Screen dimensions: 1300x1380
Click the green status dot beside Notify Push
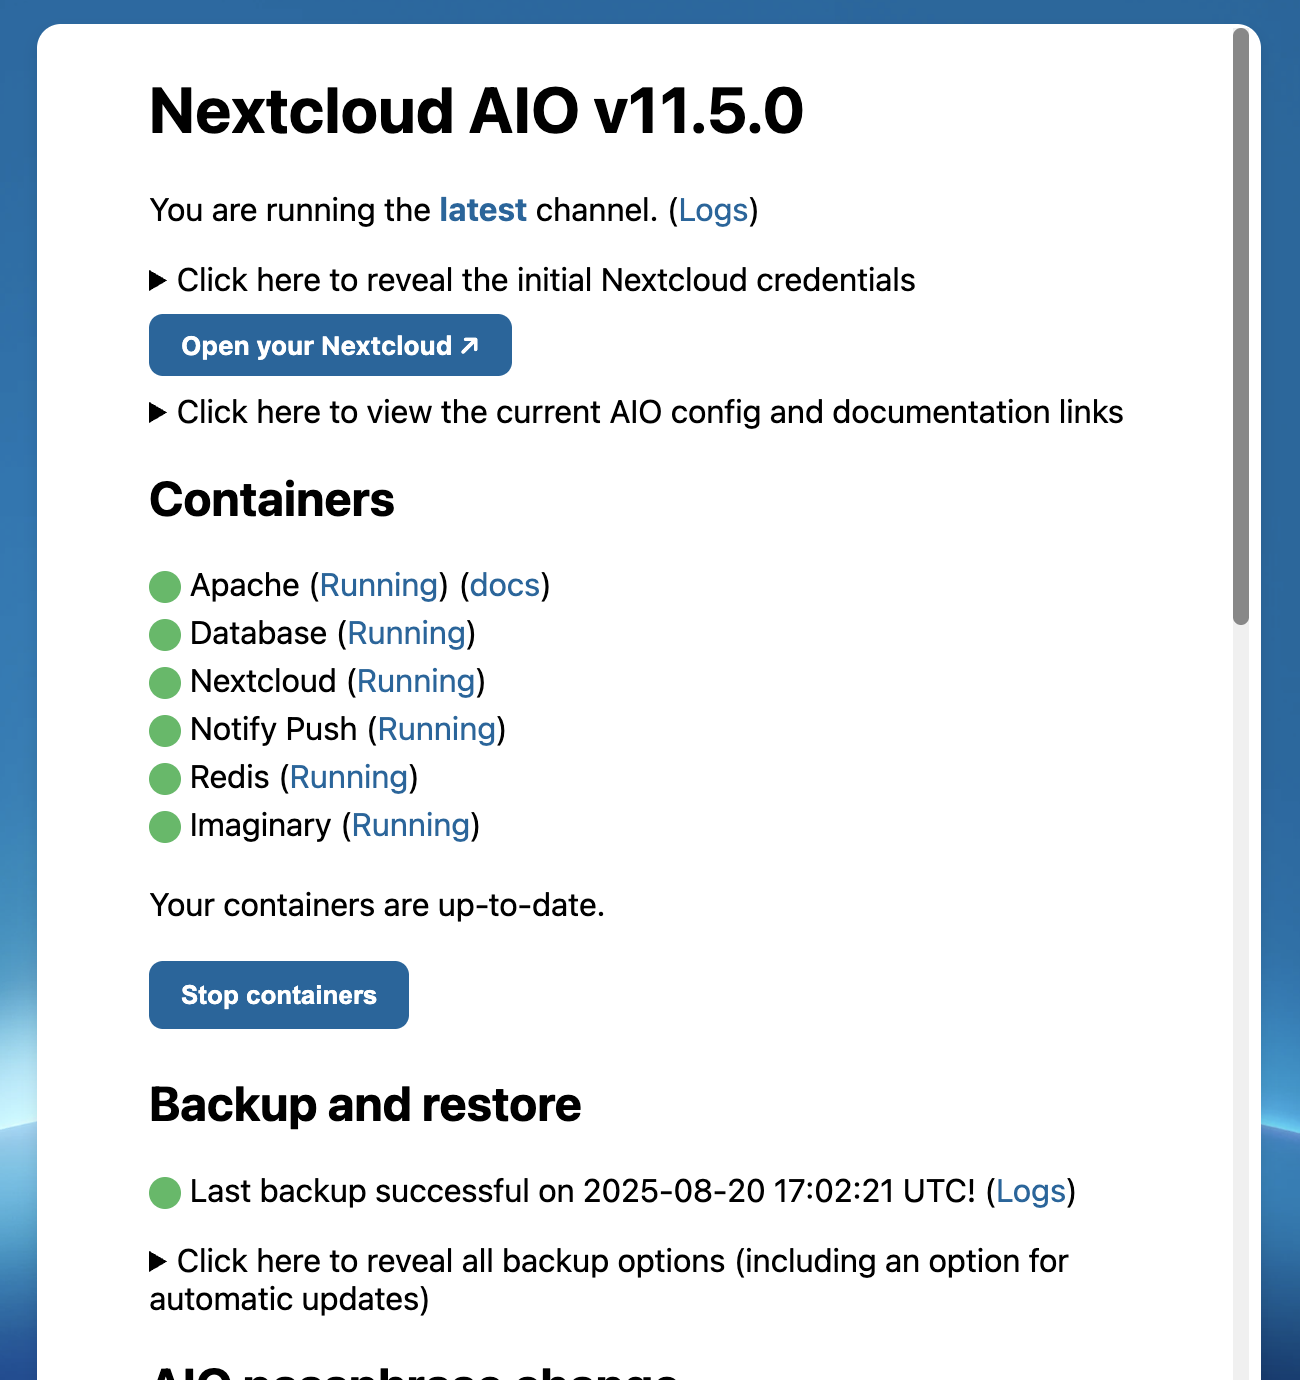point(165,731)
